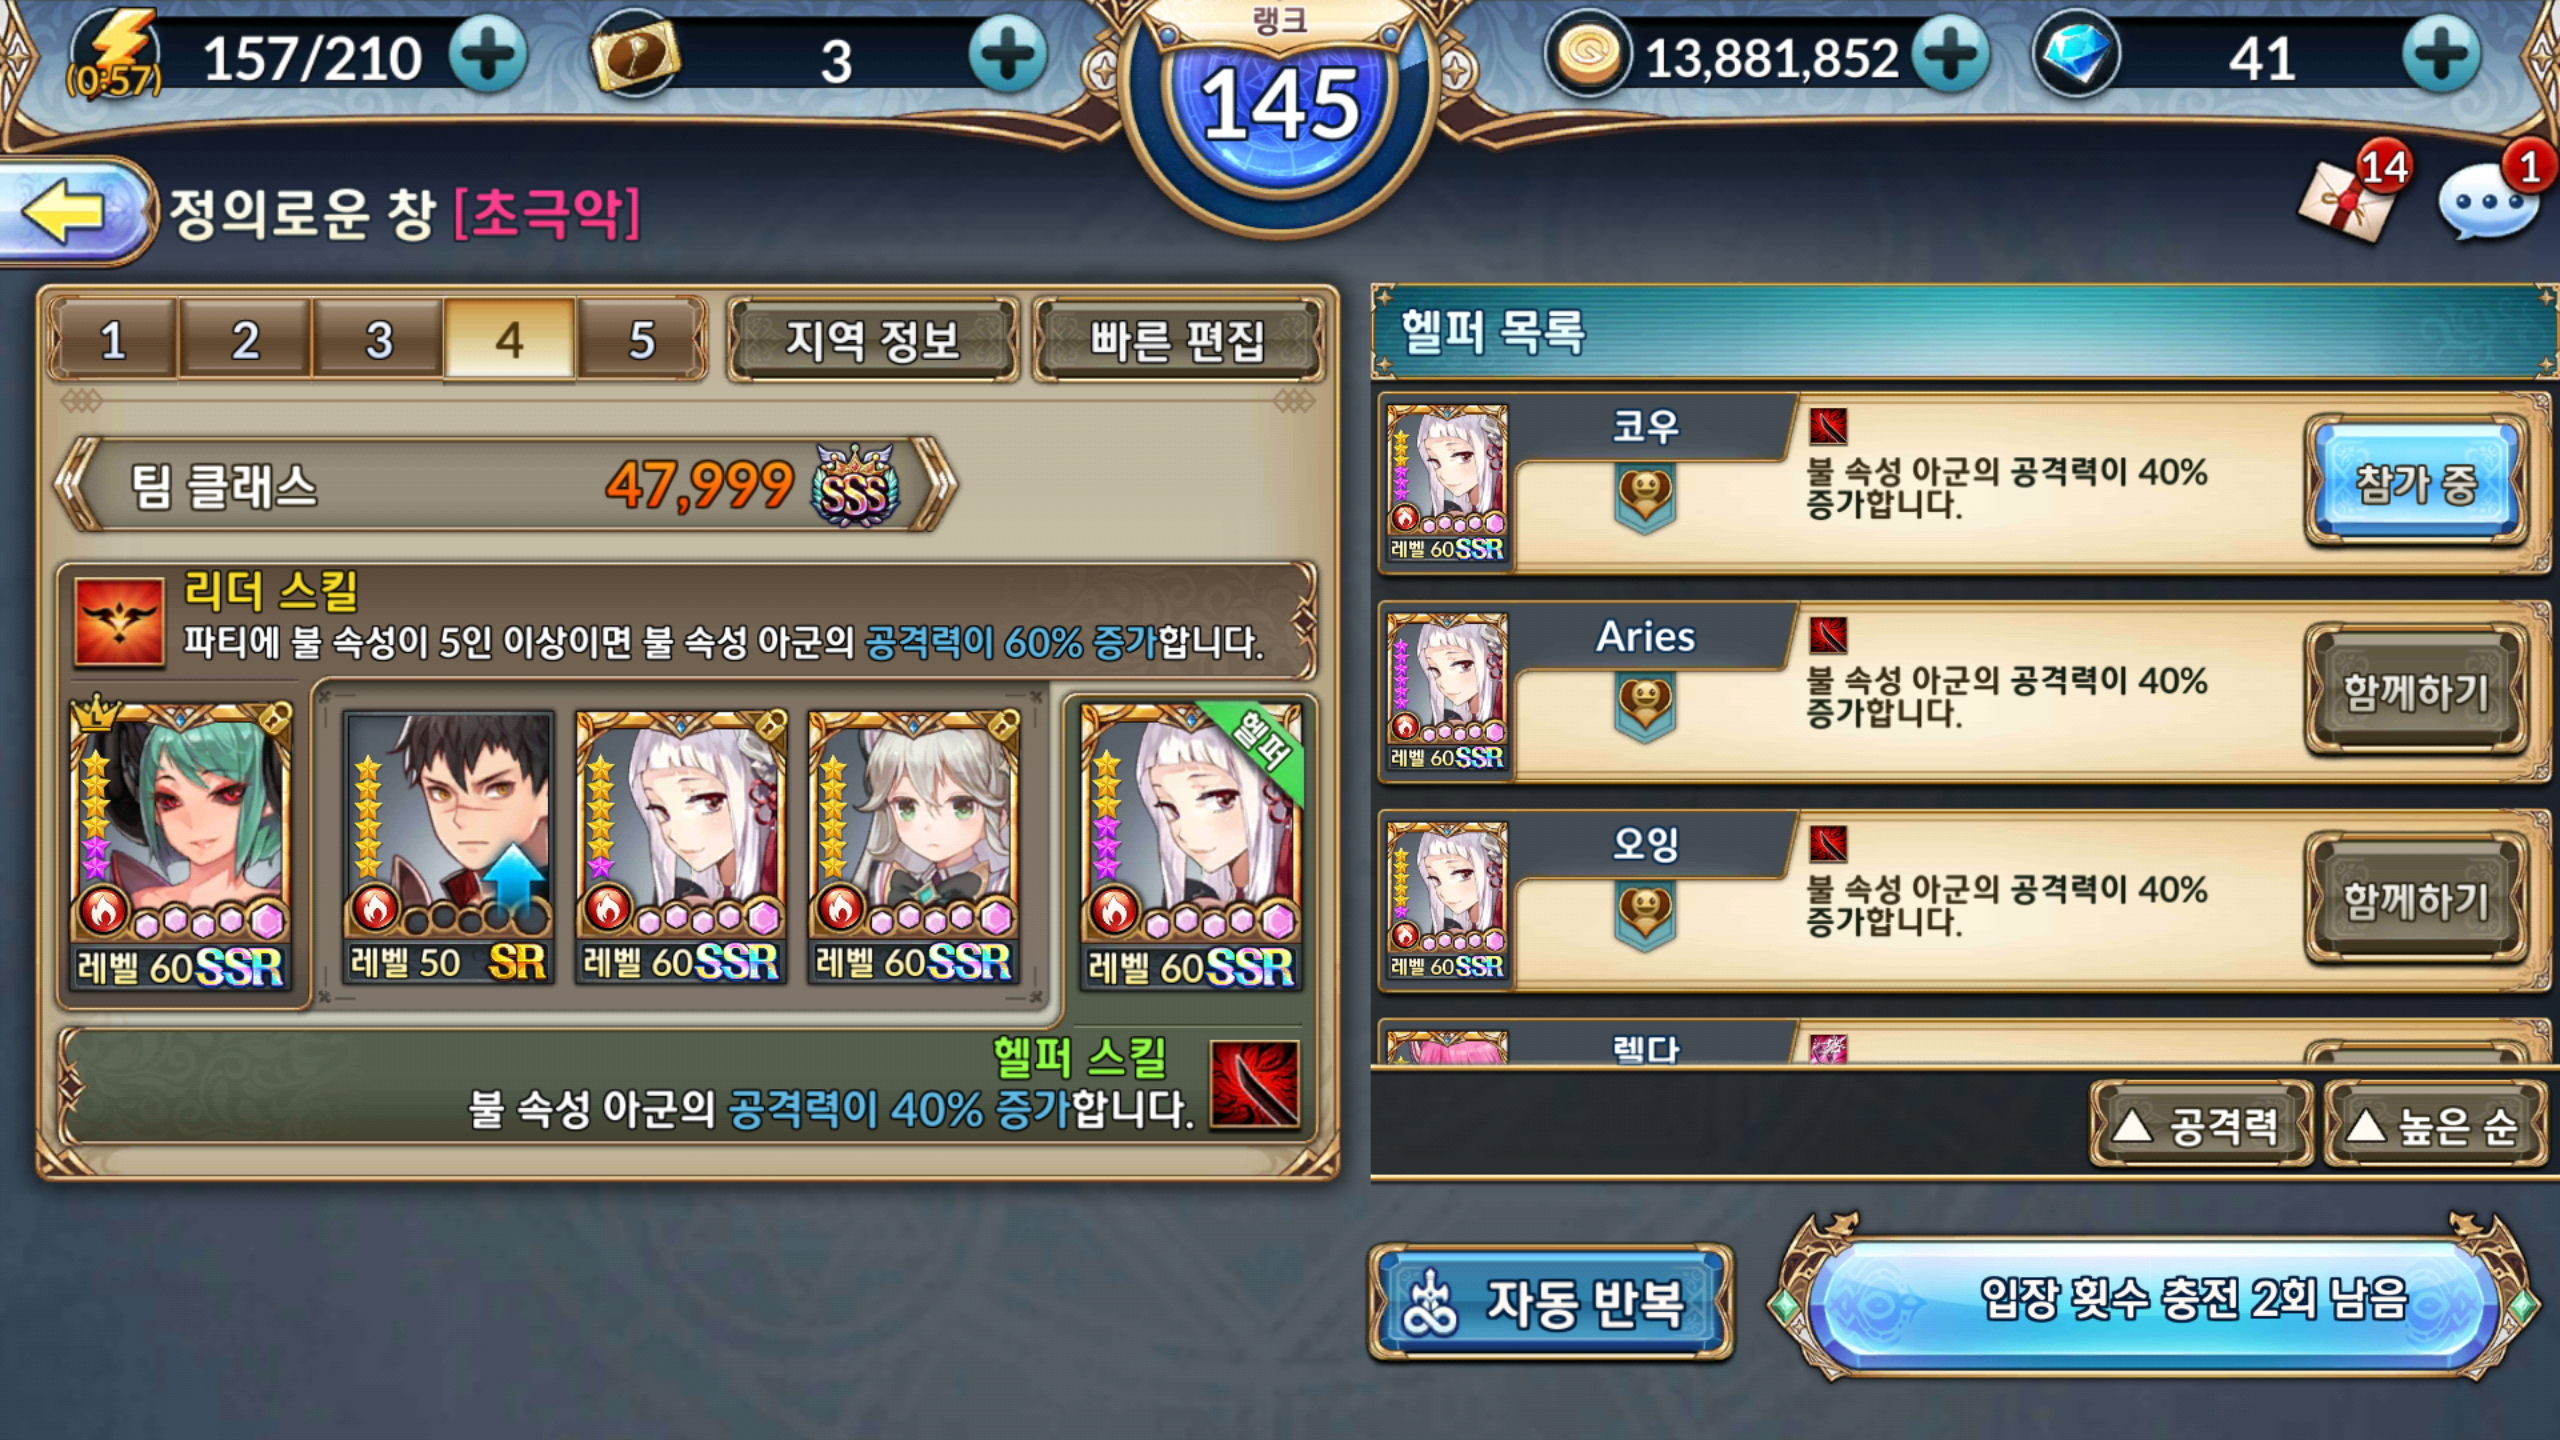Select the level 50 SR character card
Viewport: 2560px width, 1440px height.
pos(448,847)
